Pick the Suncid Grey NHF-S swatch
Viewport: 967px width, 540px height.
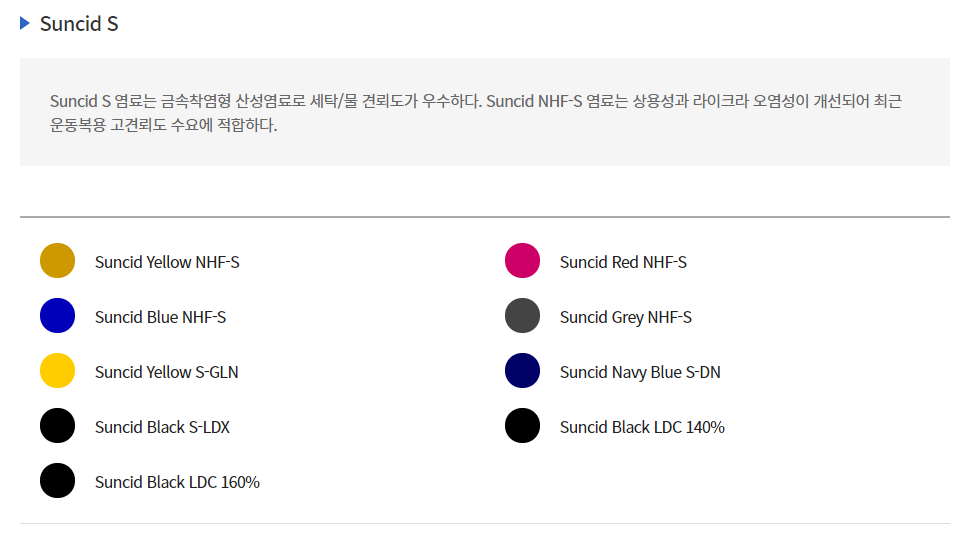[522, 316]
